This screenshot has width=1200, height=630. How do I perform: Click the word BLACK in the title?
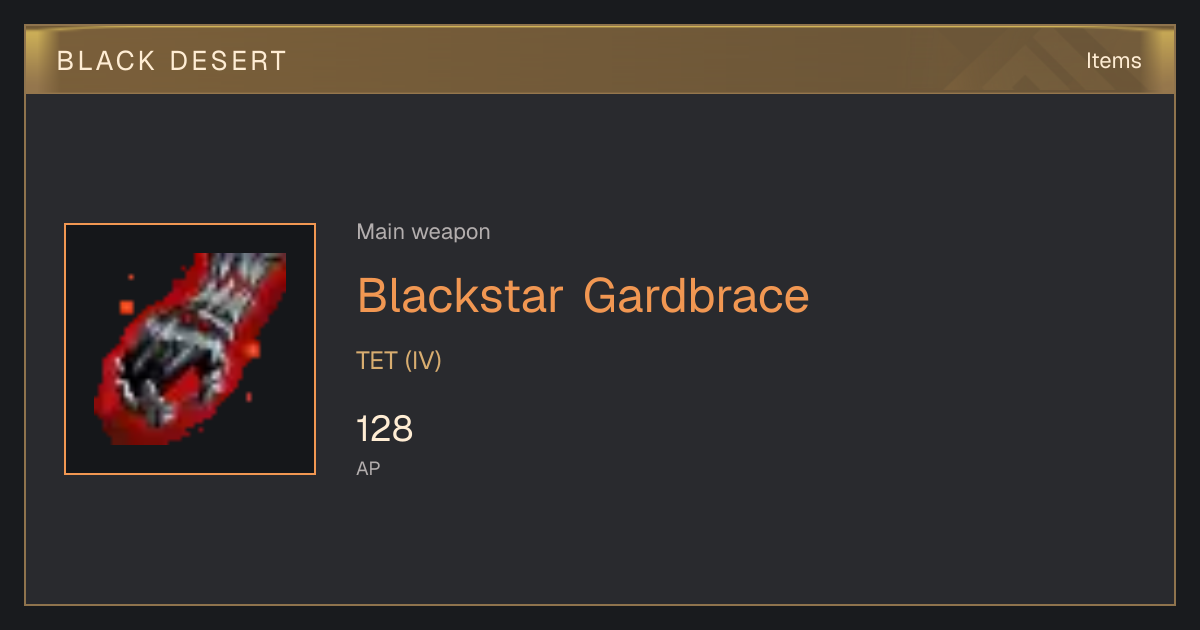(x=106, y=61)
